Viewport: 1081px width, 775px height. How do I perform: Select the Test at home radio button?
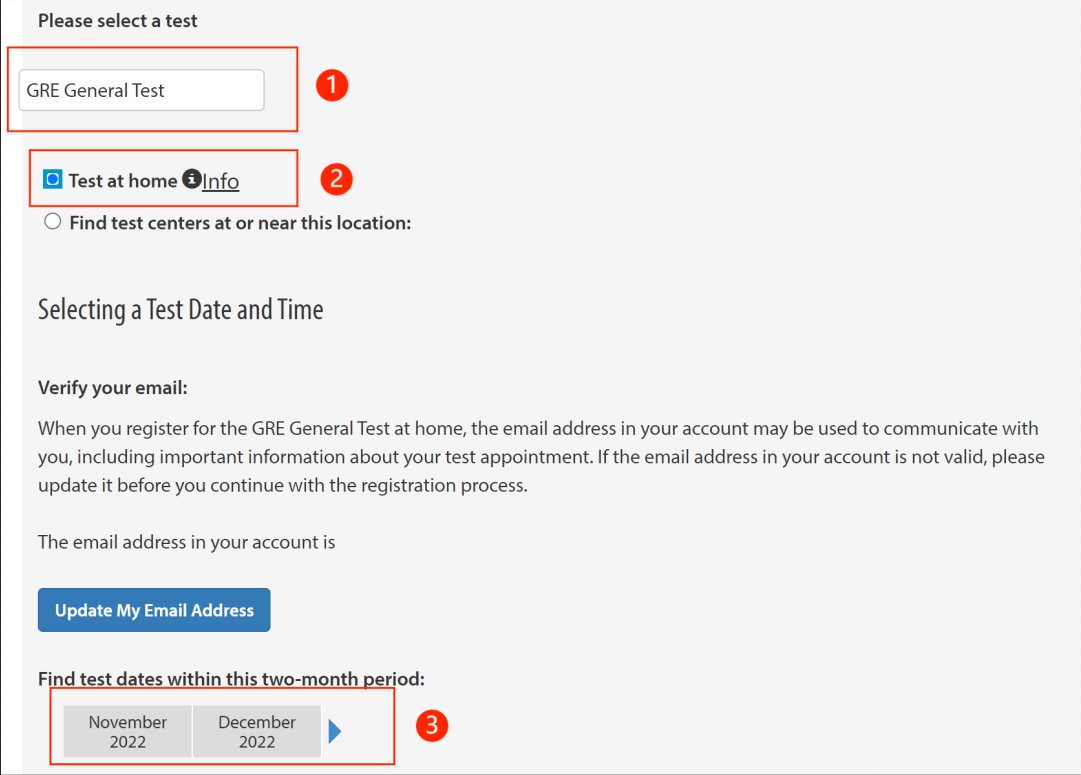pos(52,179)
